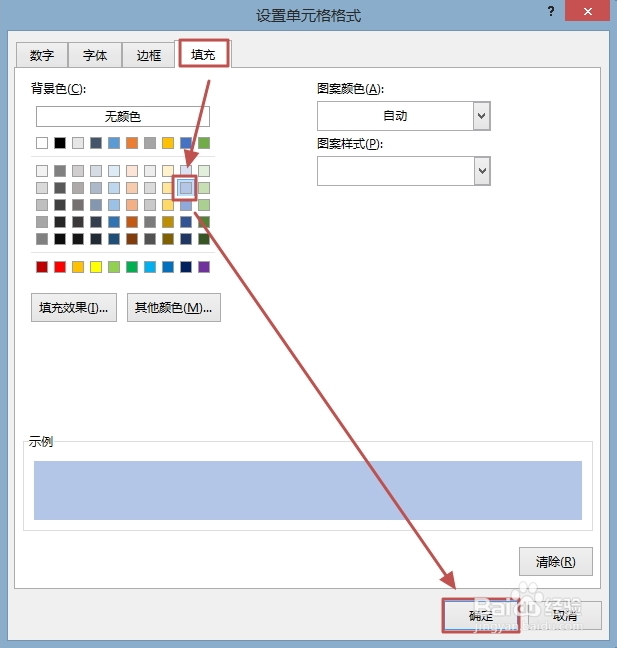Image resolution: width=617 pixels, height=648 pixels.
Task: Pick white swatch in top theme row
Action: 42,143
